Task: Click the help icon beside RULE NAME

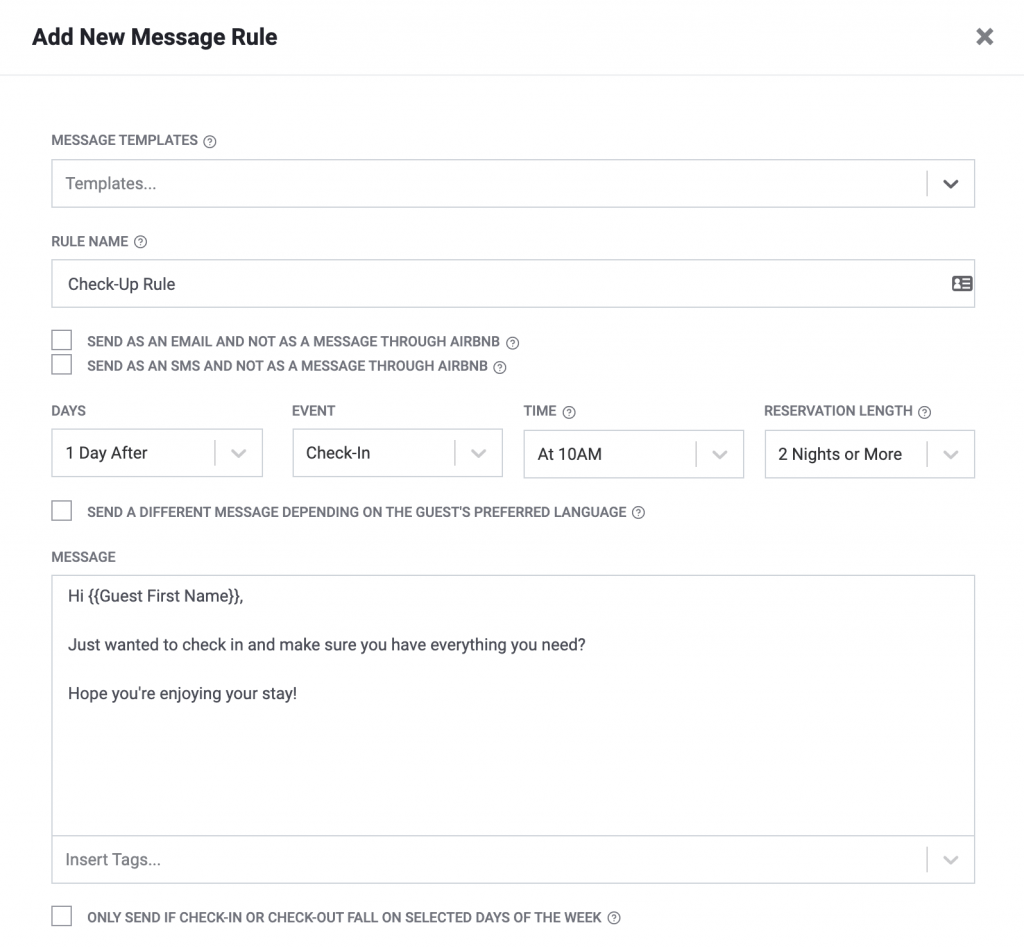Action: click(x=139, y=241)
